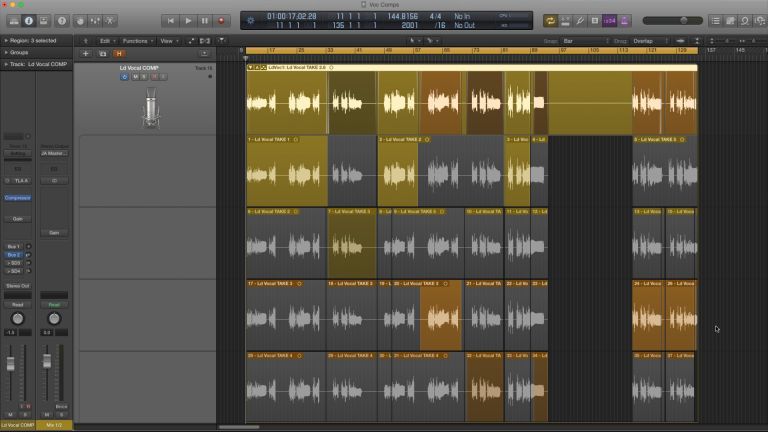The width and height of the screenshot is (768, 432).
Task: Open the Edit menu in tracks area
Action: pos(107,41)
